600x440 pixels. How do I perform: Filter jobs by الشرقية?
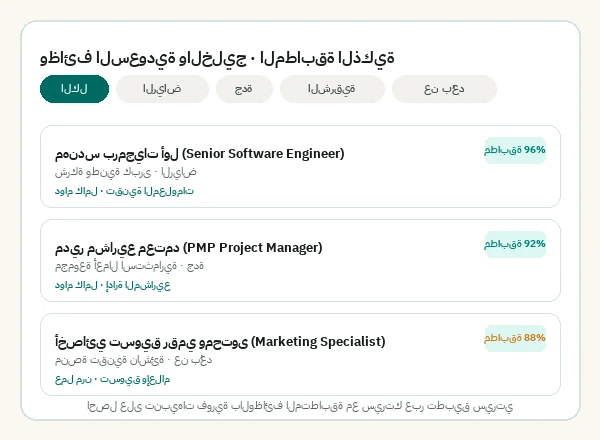point(332,89)
